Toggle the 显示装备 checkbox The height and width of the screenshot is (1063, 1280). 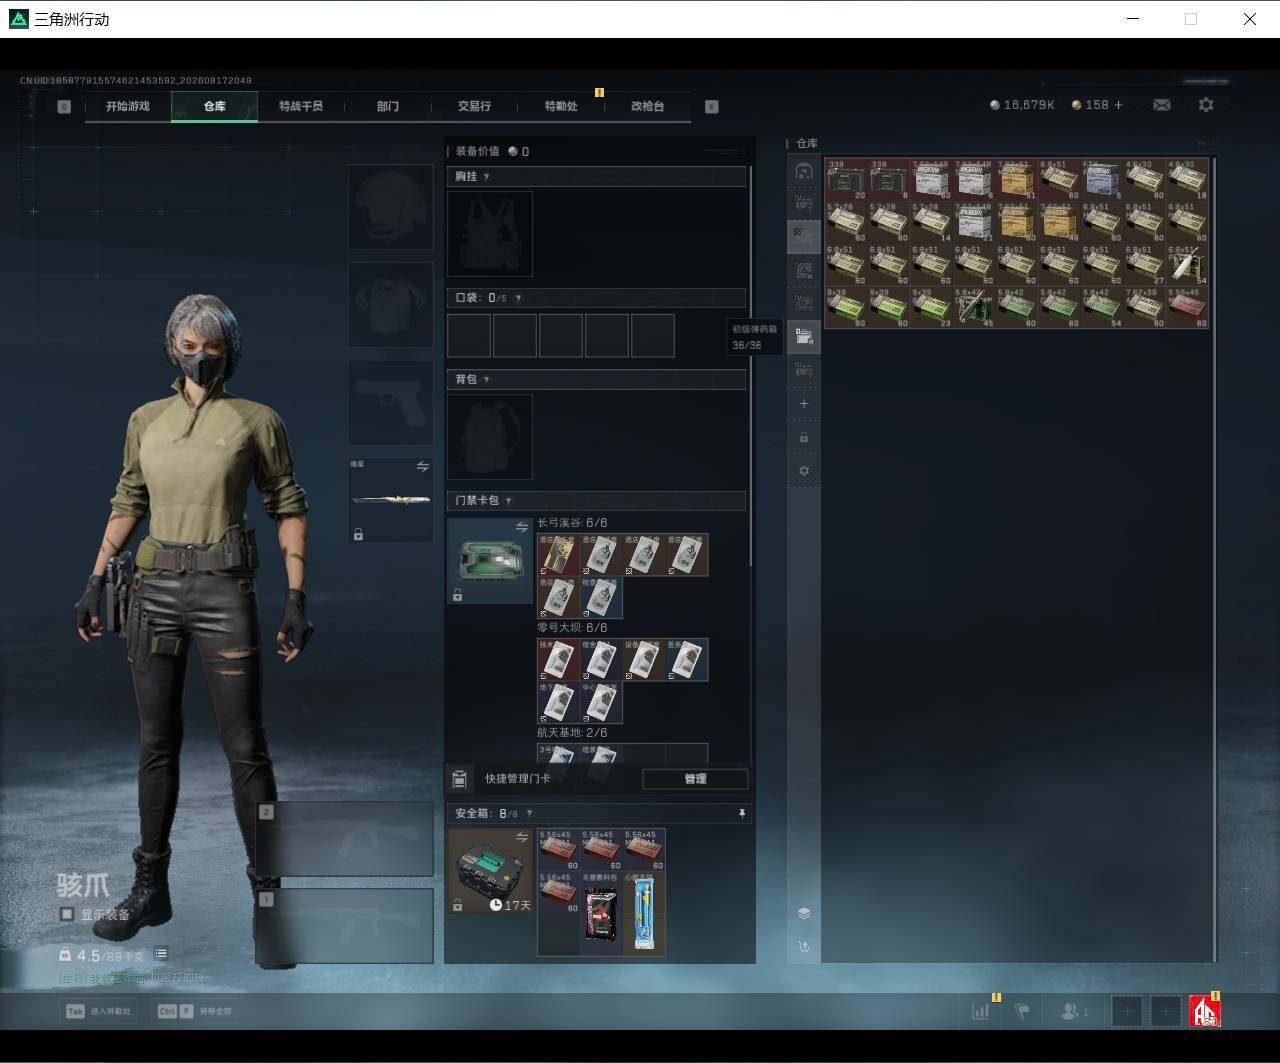click(67, 914)
